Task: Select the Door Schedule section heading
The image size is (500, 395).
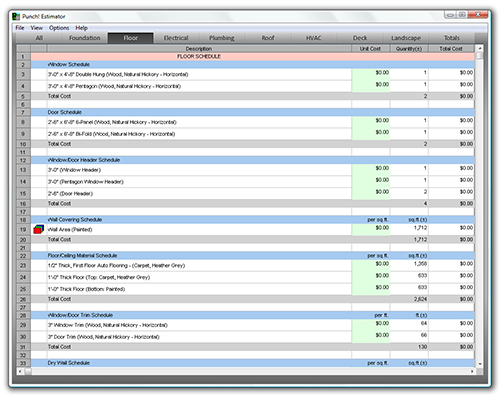Action: (65, 112)
